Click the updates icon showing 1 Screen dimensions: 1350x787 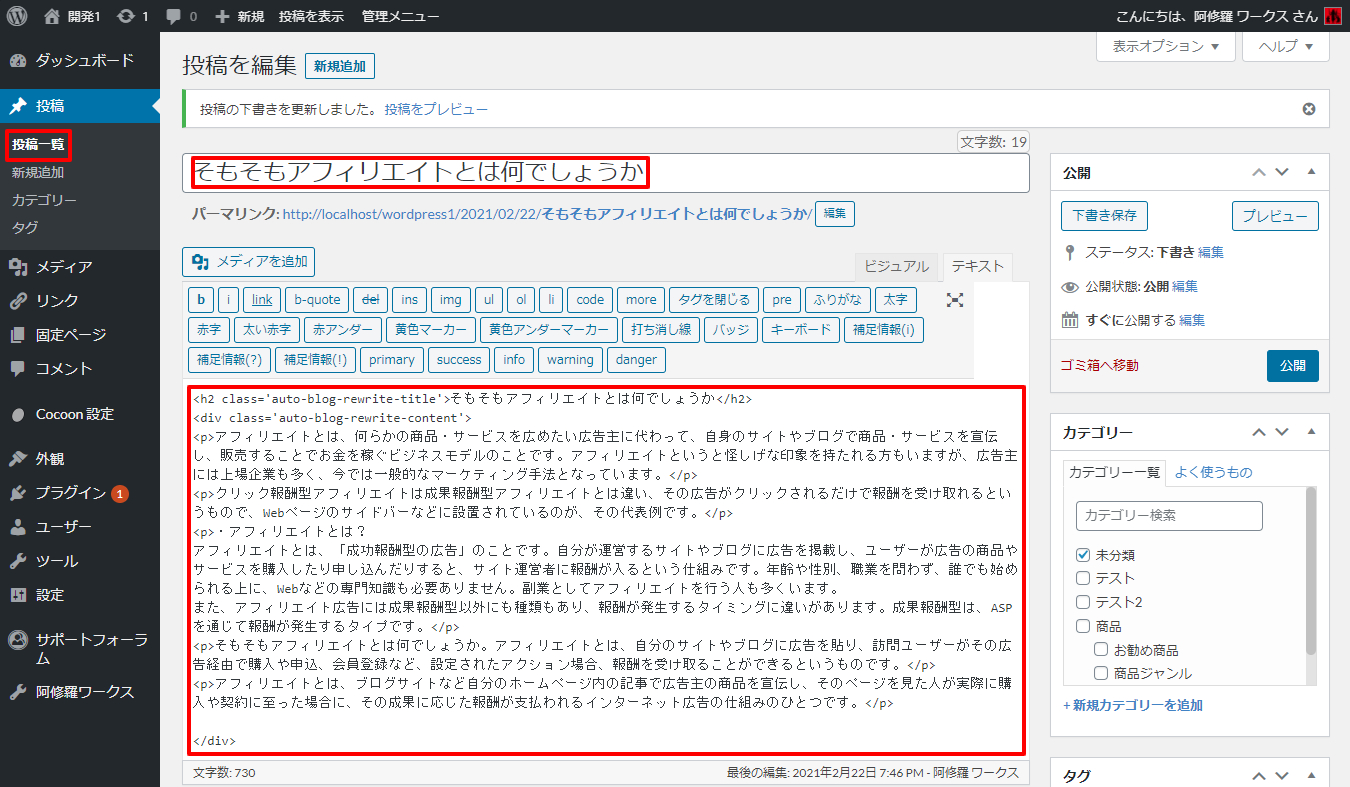click(126, 16)
